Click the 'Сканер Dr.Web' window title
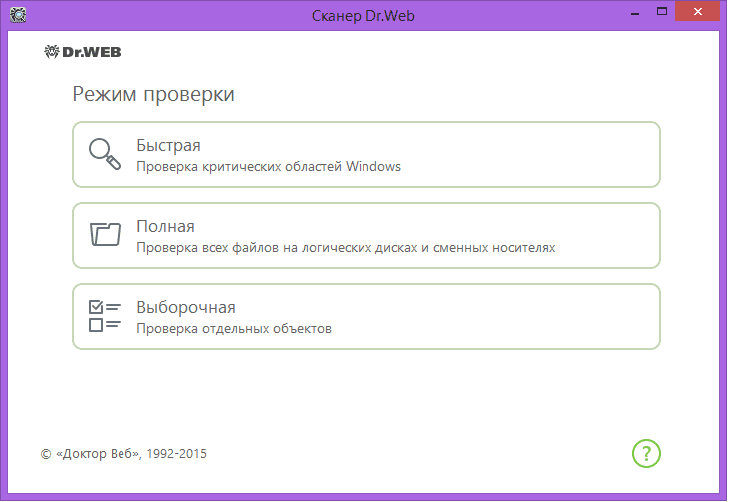Viewport: 729px width, 502px height. point(363,16)
